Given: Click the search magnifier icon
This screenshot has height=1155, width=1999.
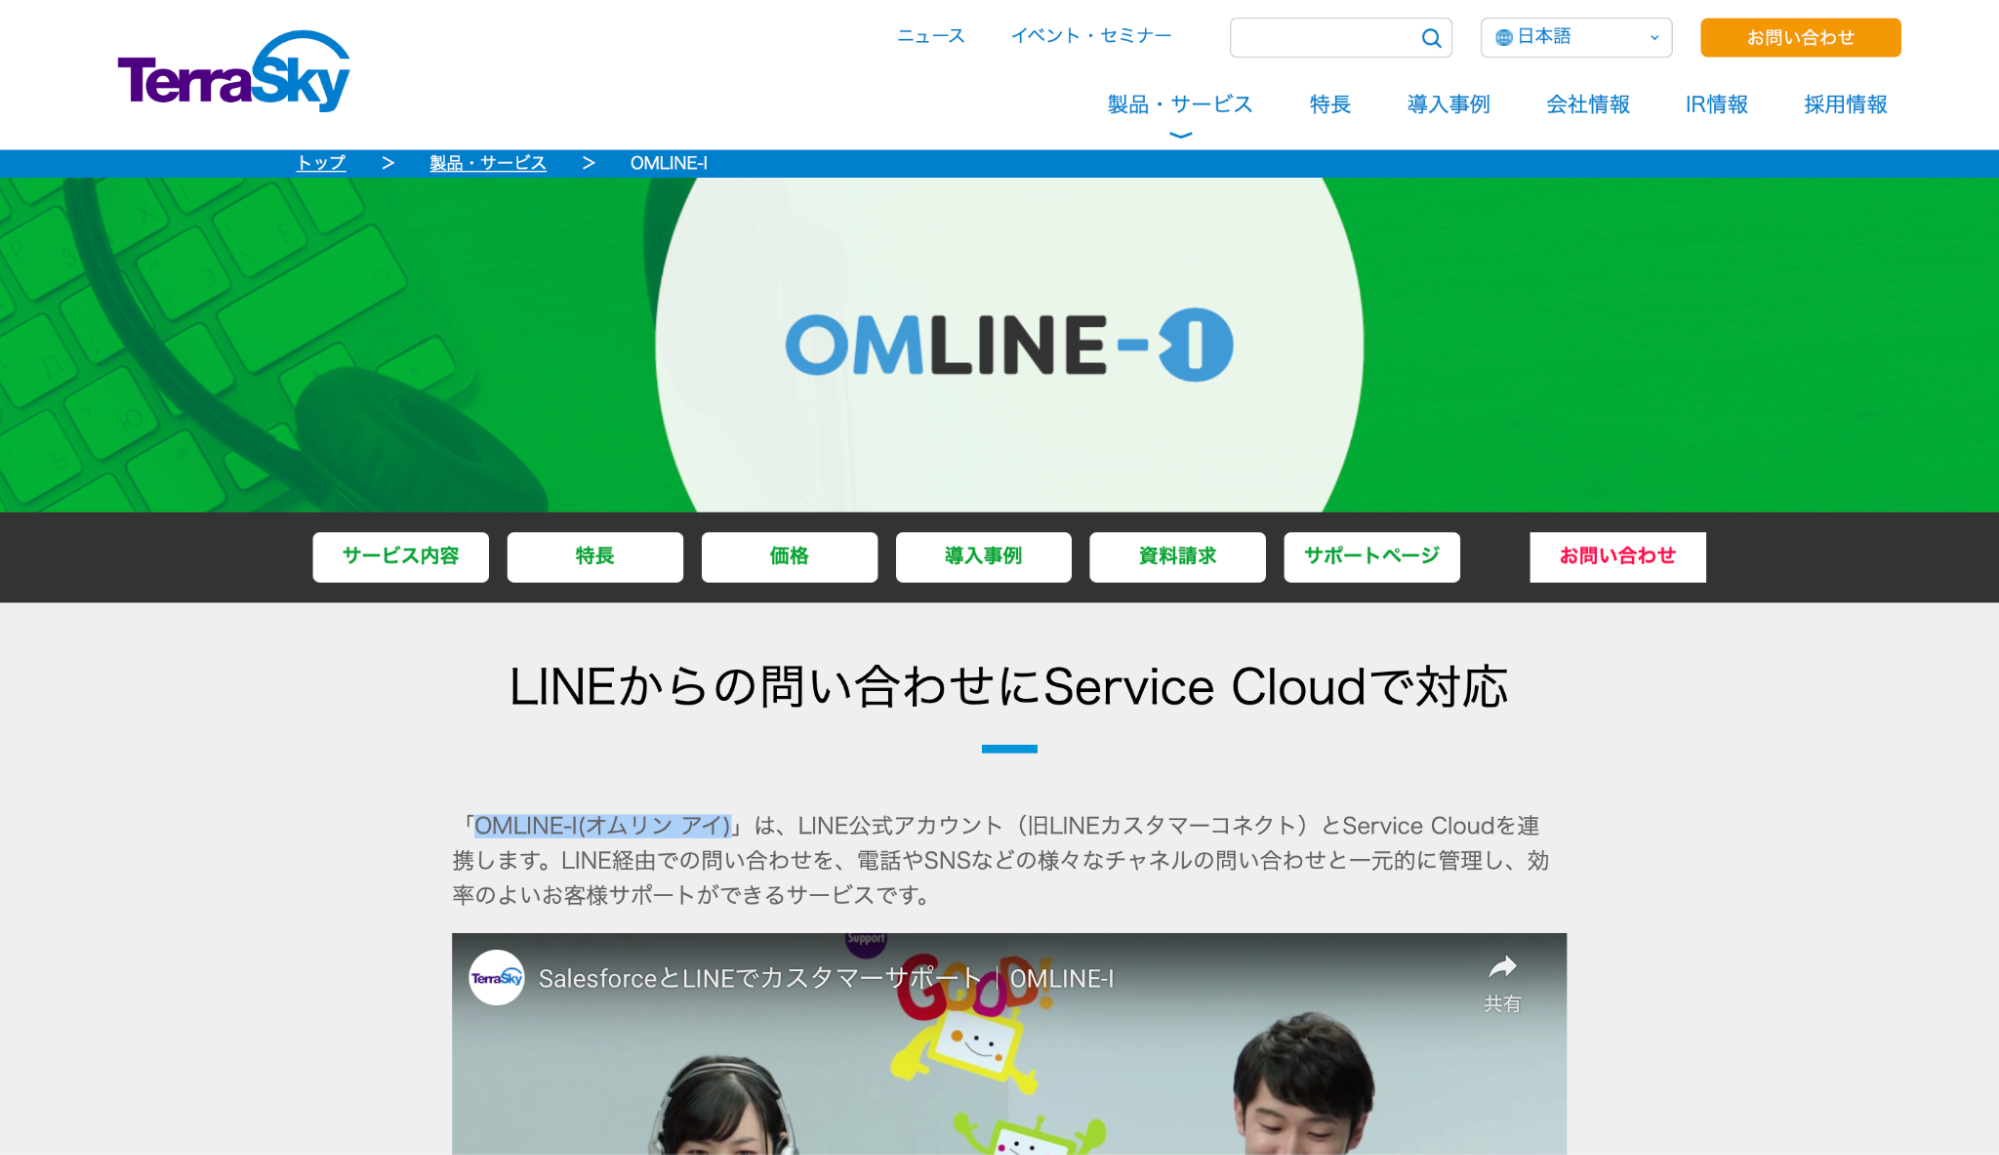Looking at the screenshot, I should [1431, 38].
